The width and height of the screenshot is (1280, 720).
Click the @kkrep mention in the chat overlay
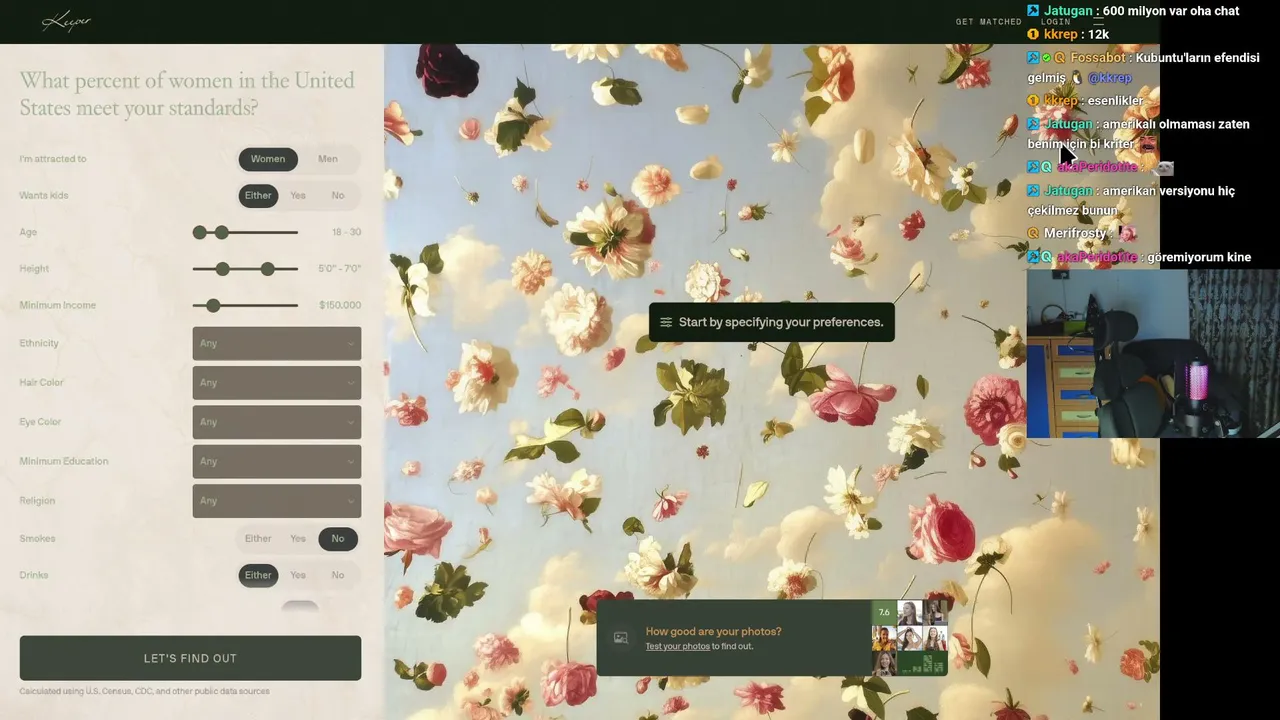(1110, 78)
